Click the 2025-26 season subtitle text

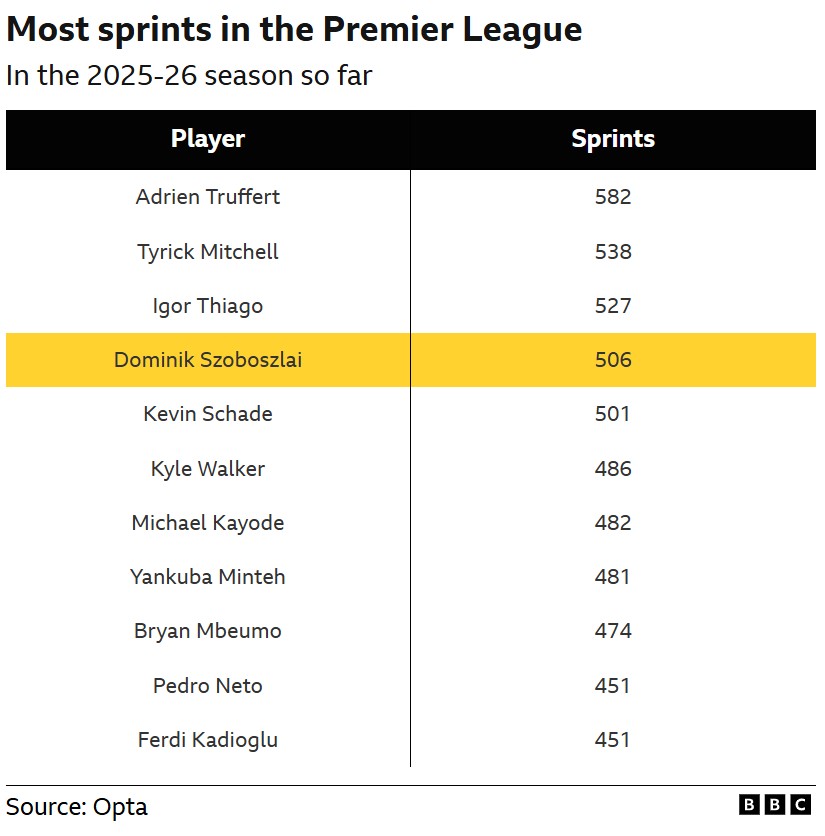[189, 76]
